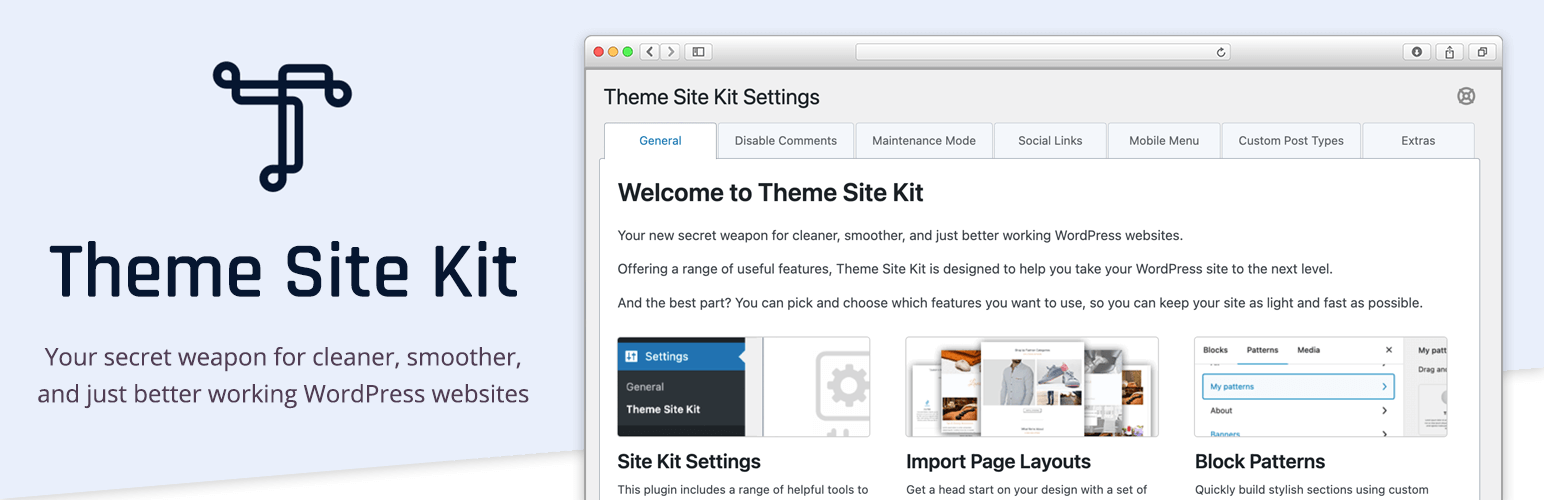Screen dimensions: 1544x500
Task: Click the Site Kit Settings thumbnail image
Action: 744,387
